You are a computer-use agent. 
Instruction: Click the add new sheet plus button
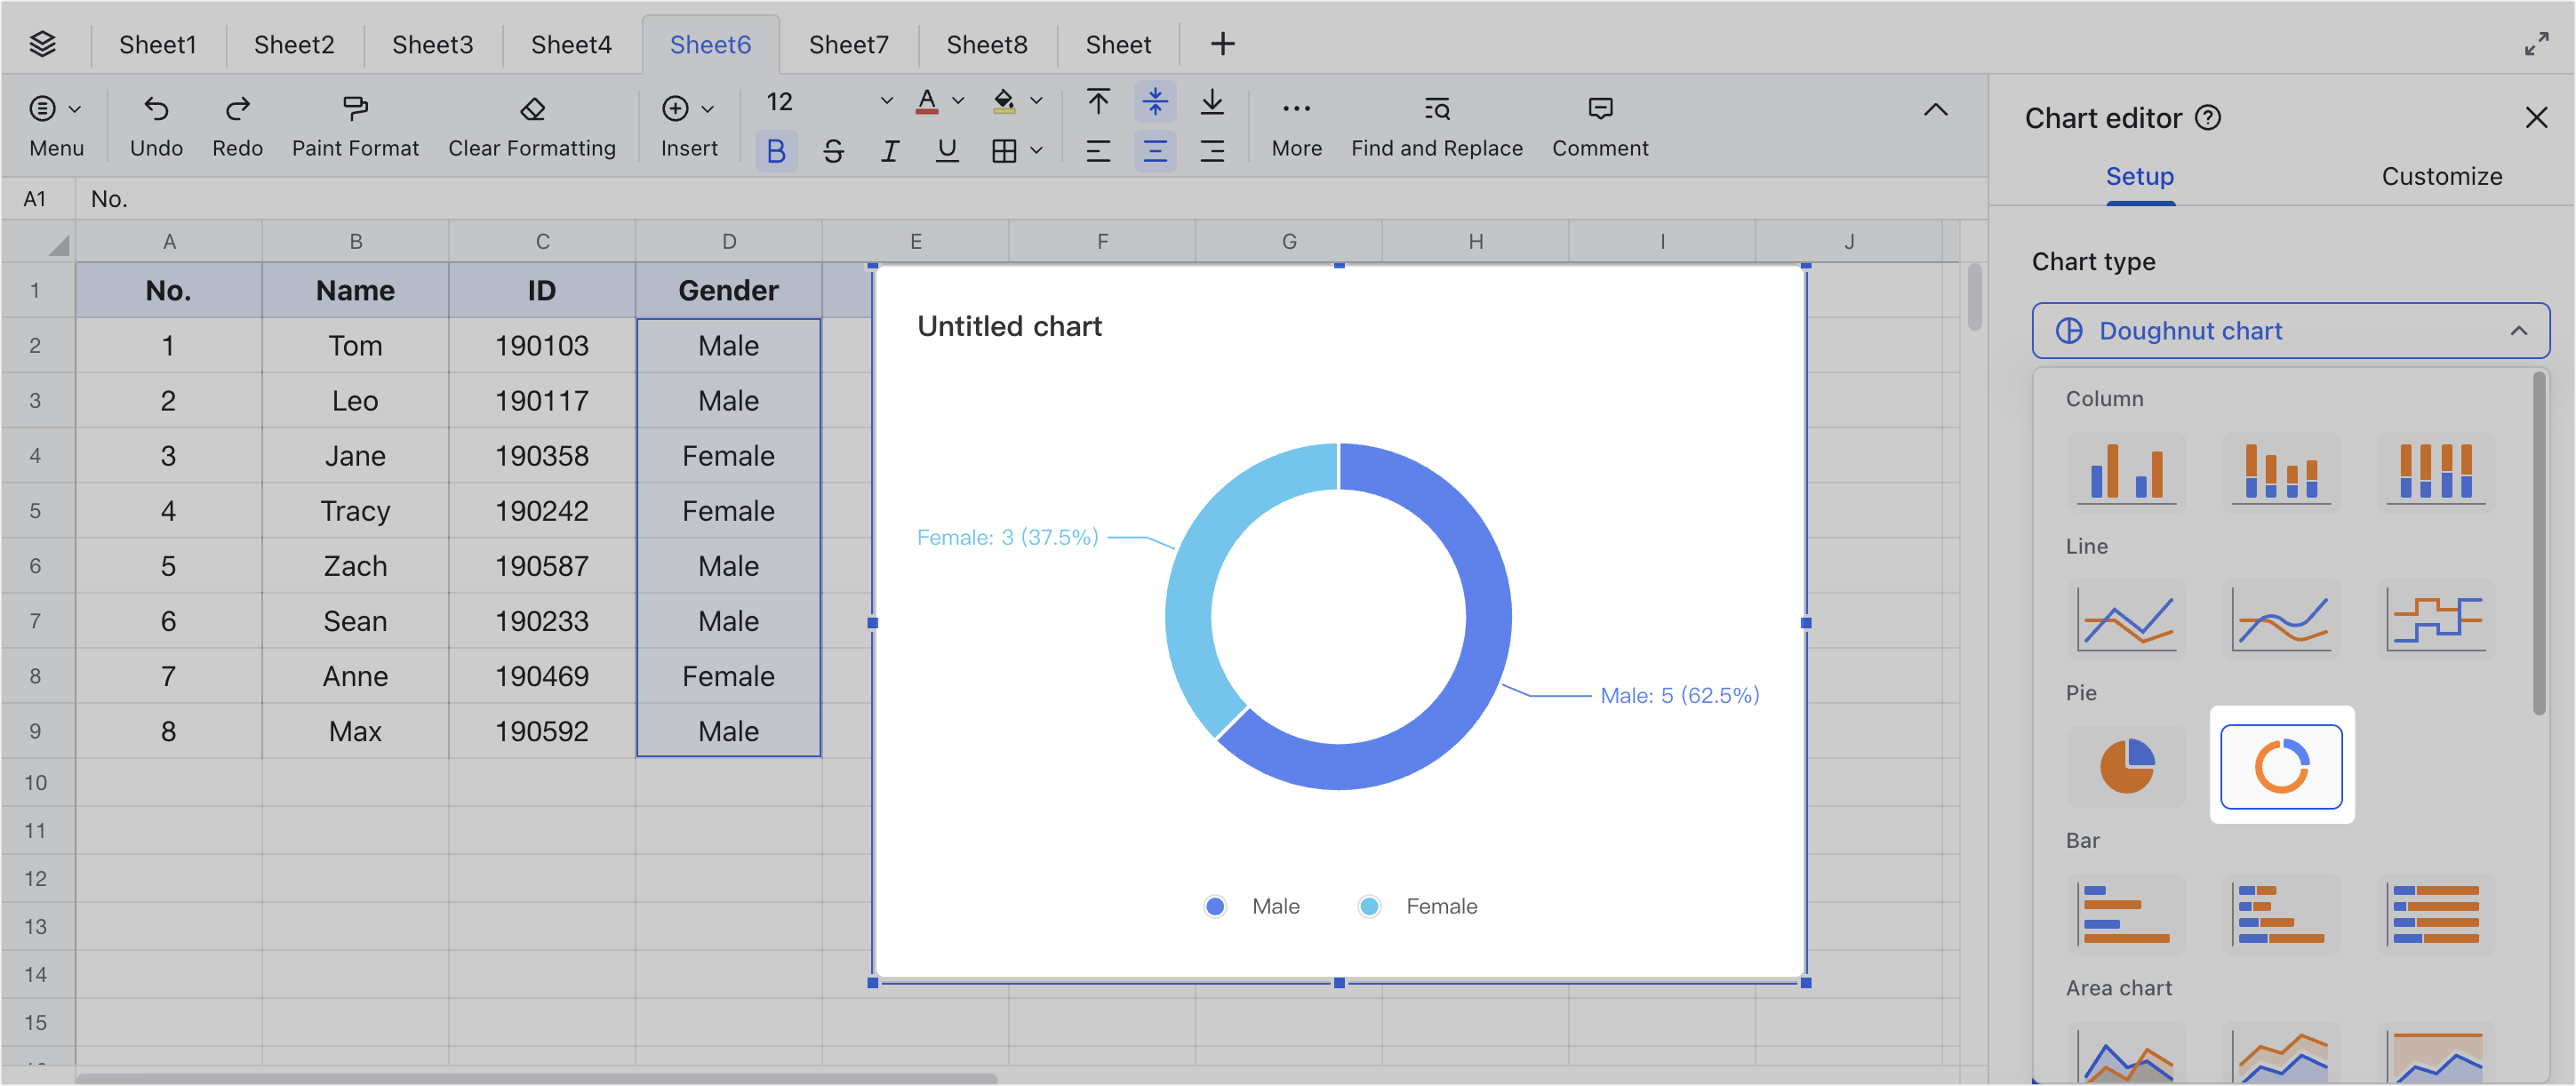1222,44
